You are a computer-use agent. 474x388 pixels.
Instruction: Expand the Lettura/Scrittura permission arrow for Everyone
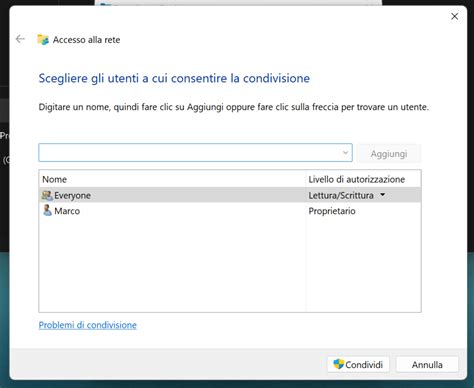tap(383, 195)
